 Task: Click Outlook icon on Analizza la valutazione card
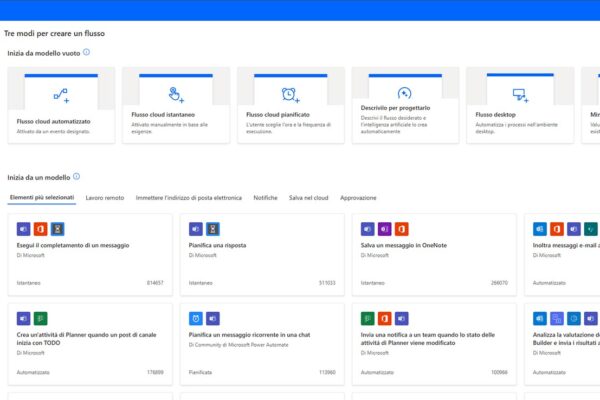[x=540, y=318]
